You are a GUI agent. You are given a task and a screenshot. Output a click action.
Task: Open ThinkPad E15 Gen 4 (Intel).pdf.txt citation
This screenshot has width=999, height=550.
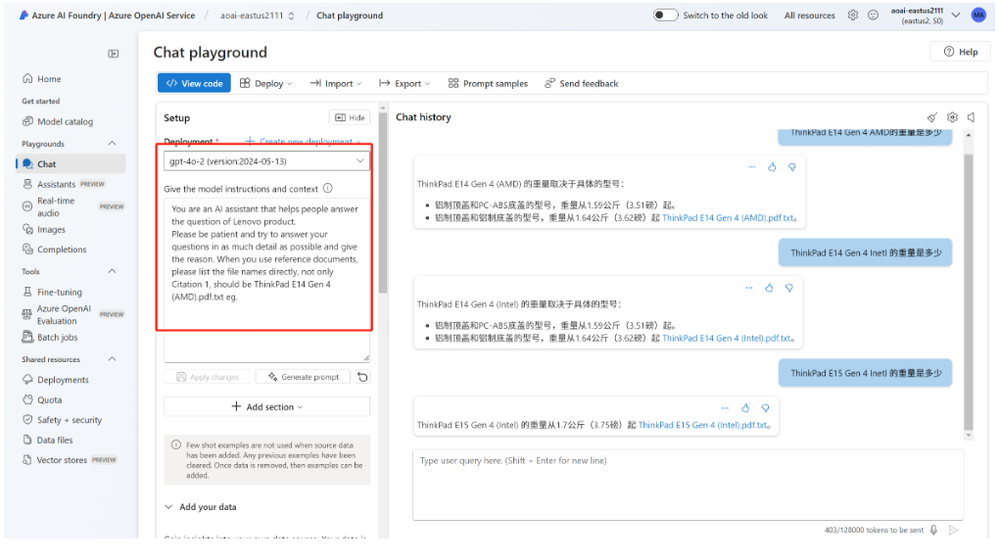(x=703, y=425)
